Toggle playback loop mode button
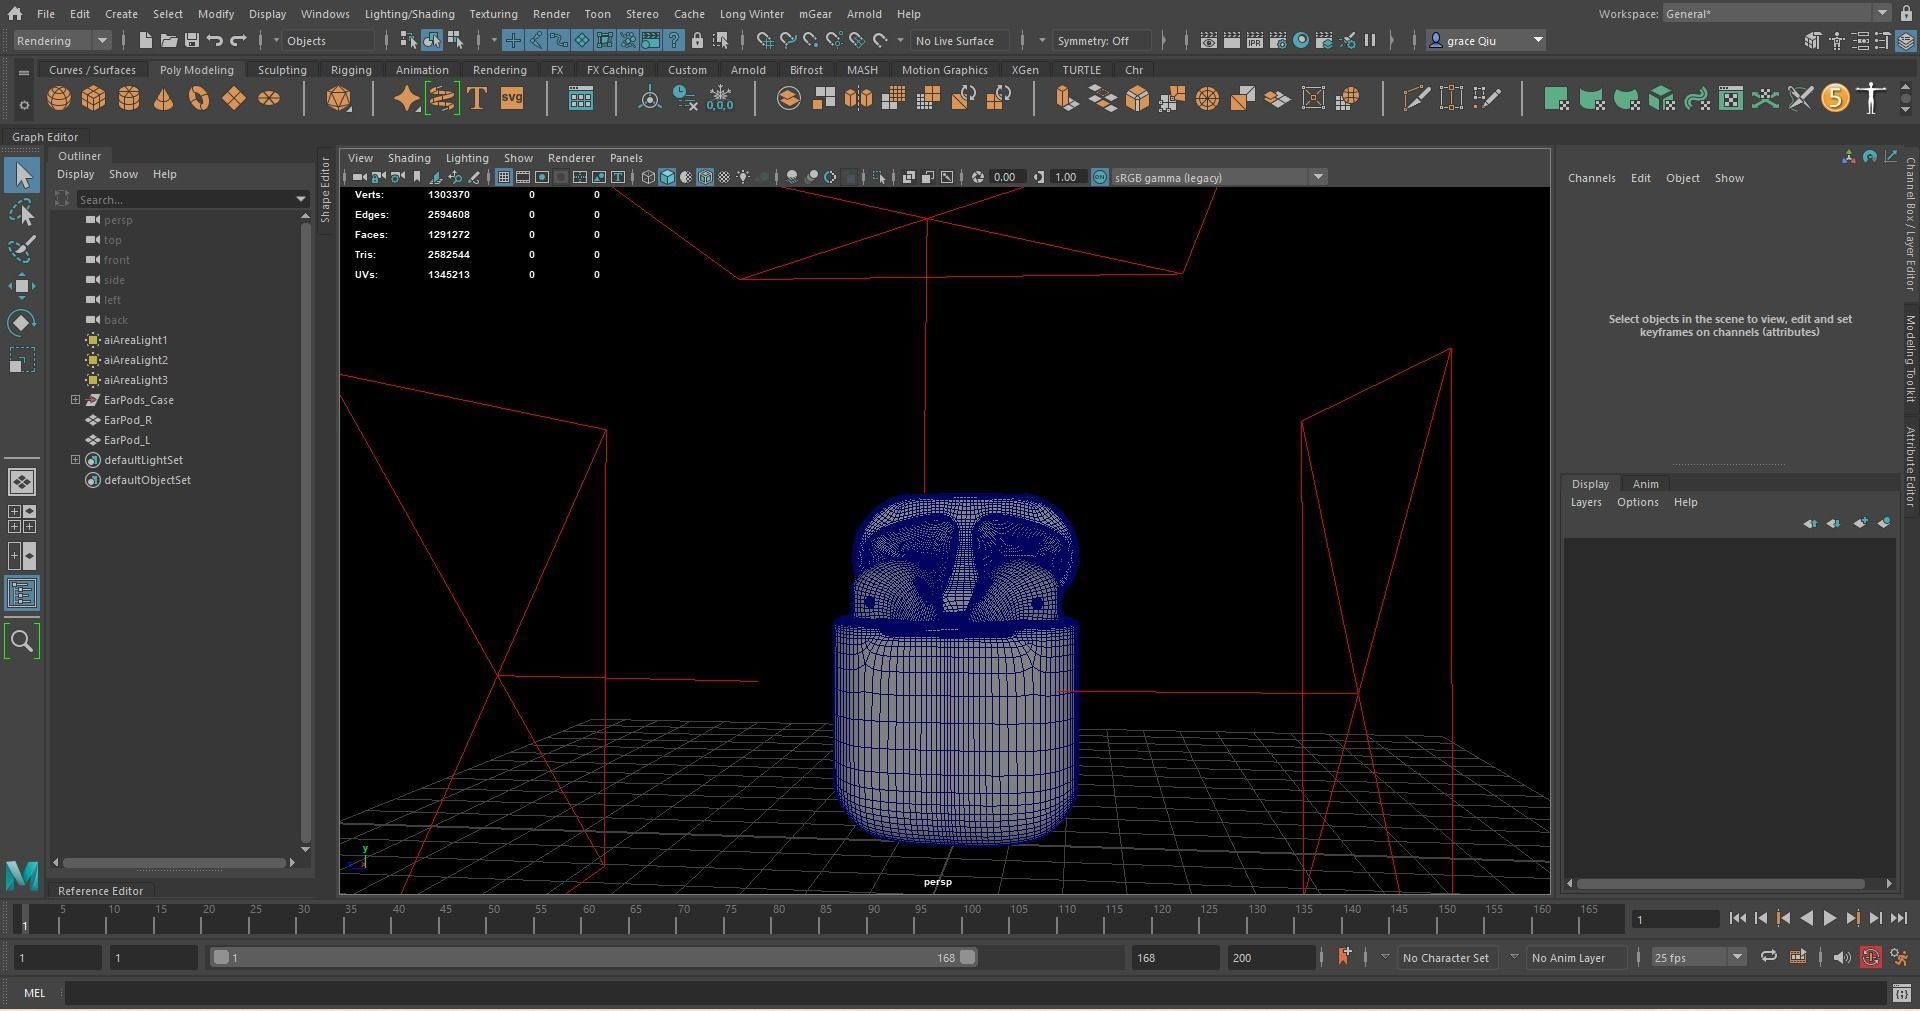 coord(1768,957)
